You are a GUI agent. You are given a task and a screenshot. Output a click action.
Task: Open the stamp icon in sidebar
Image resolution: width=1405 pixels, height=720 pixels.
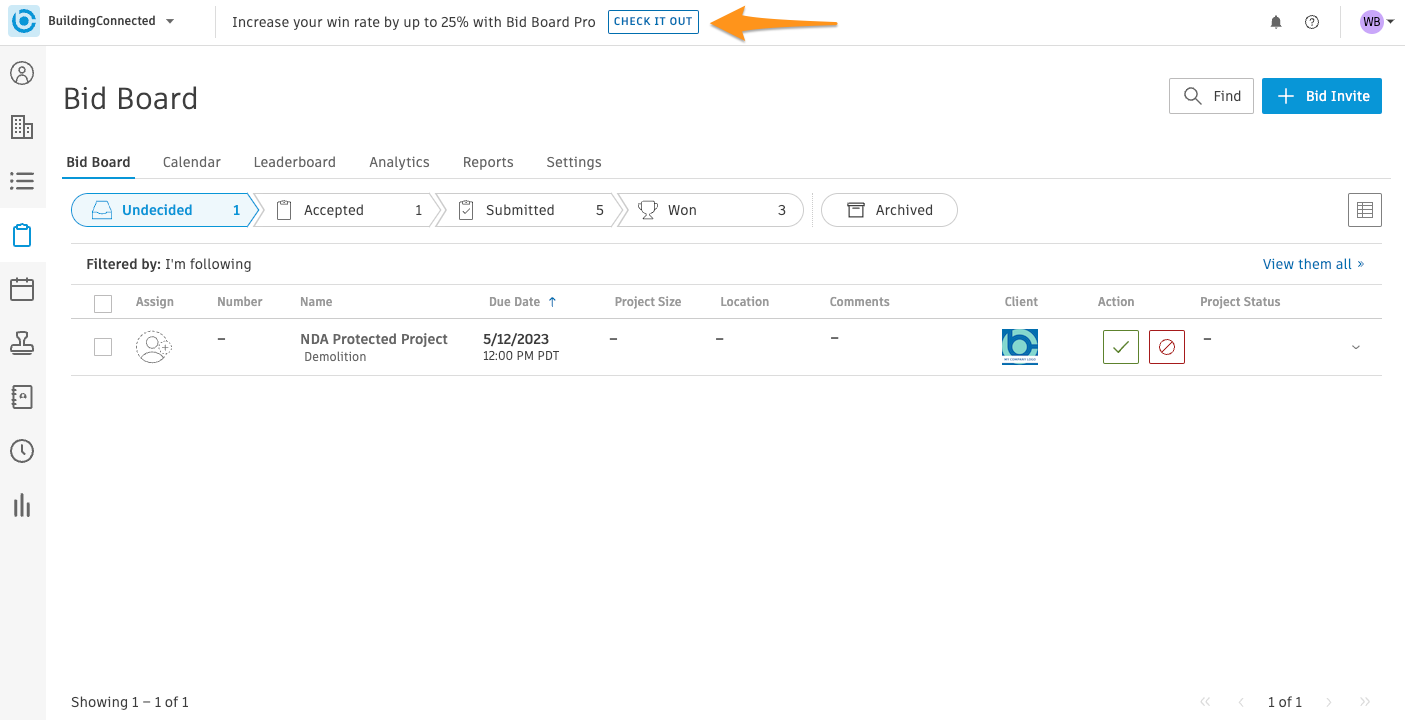pos(22,343)
